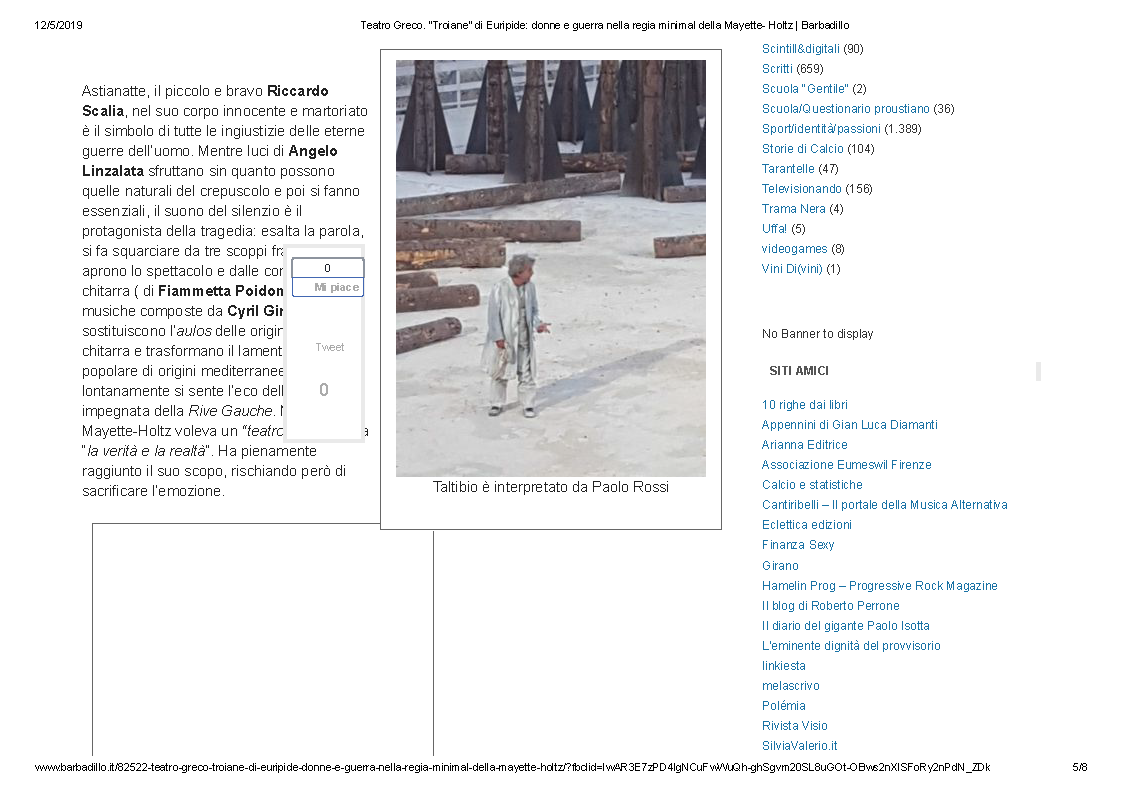This screenshot has height=794, width=1123.
Task: Visit Il blog di Roberto Perrone
Action: pyautogui.click(x=831, y=606)
